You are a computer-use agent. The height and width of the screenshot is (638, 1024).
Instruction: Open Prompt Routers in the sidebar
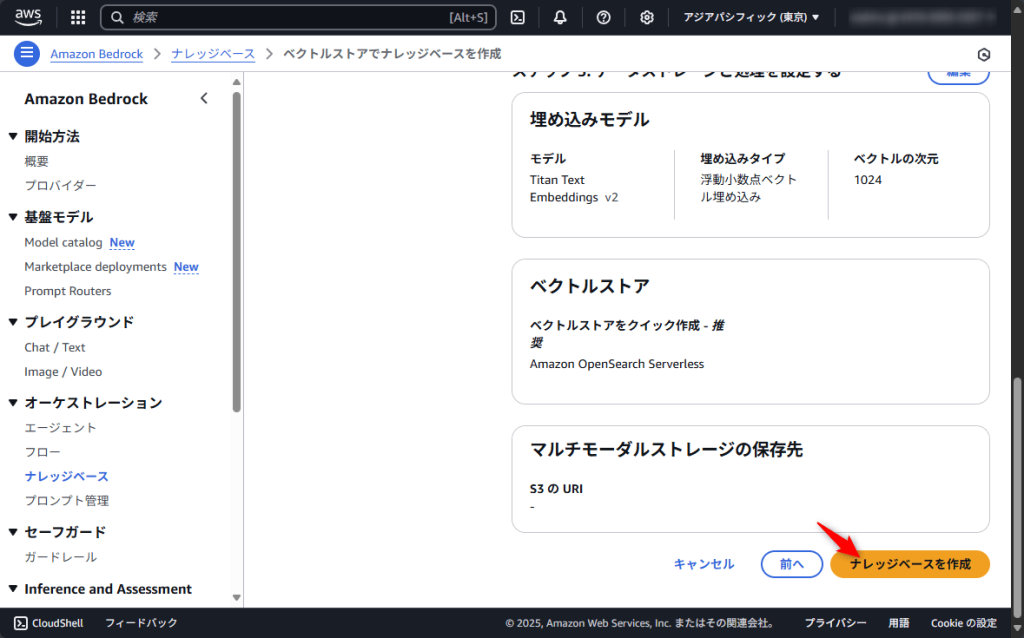pyautogui.click(x=68, y=291)
